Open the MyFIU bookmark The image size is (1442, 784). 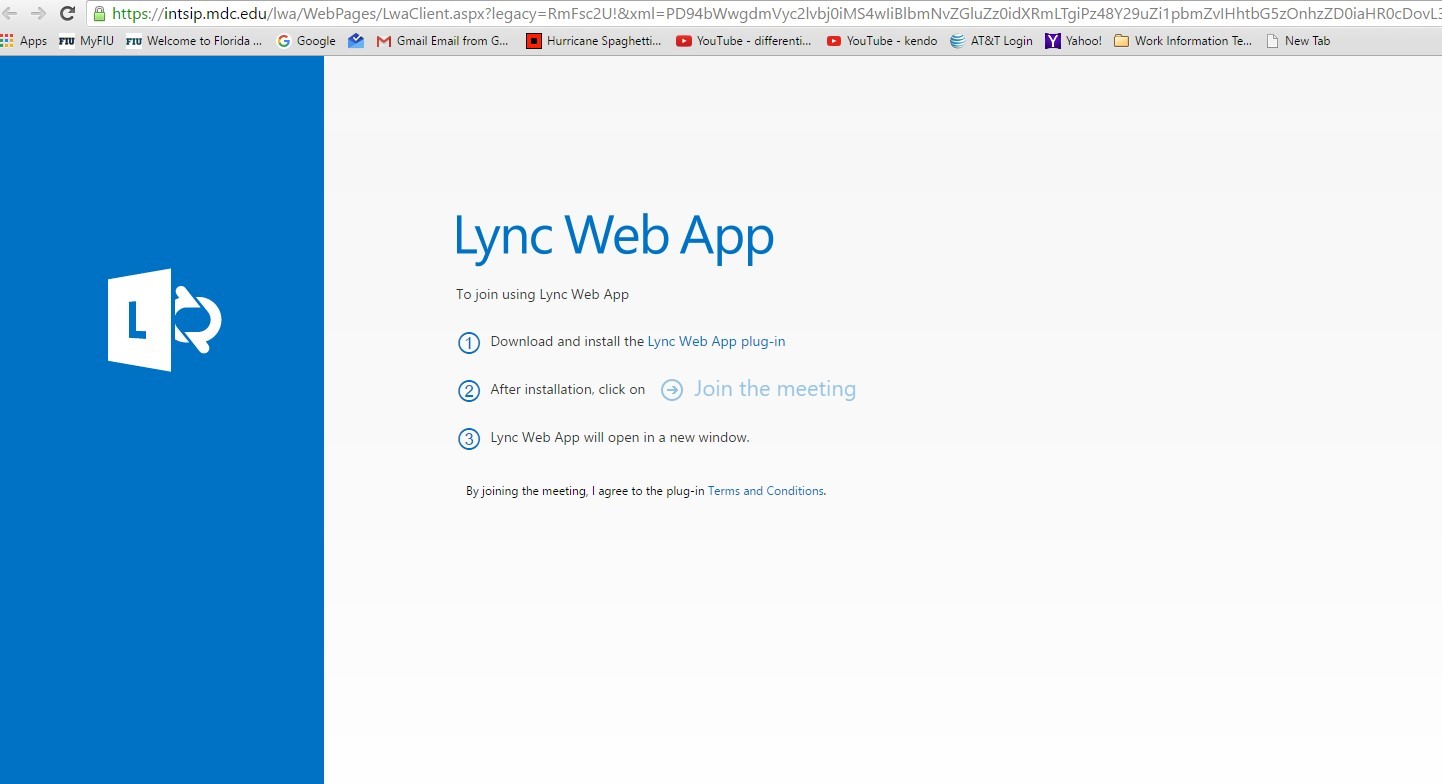tap(86, 41)
